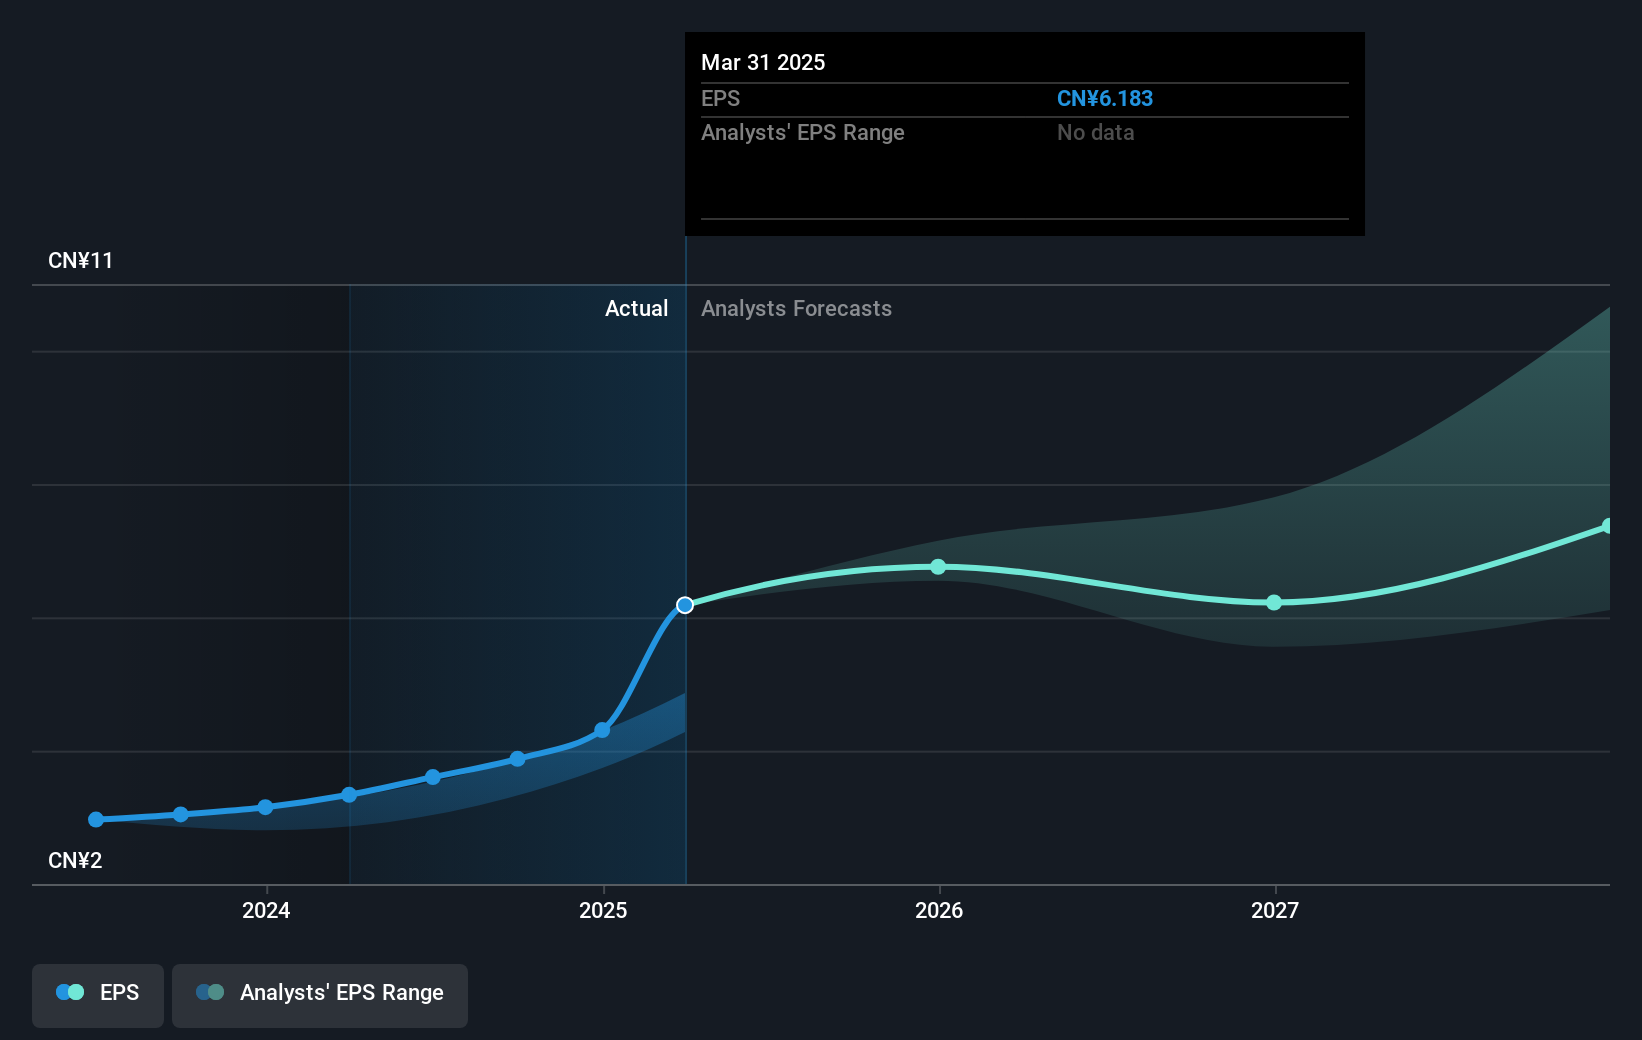This screenshot has height=1040, width=1642.
Task: Click the Actual section label
Action: [x=636, y=308]
